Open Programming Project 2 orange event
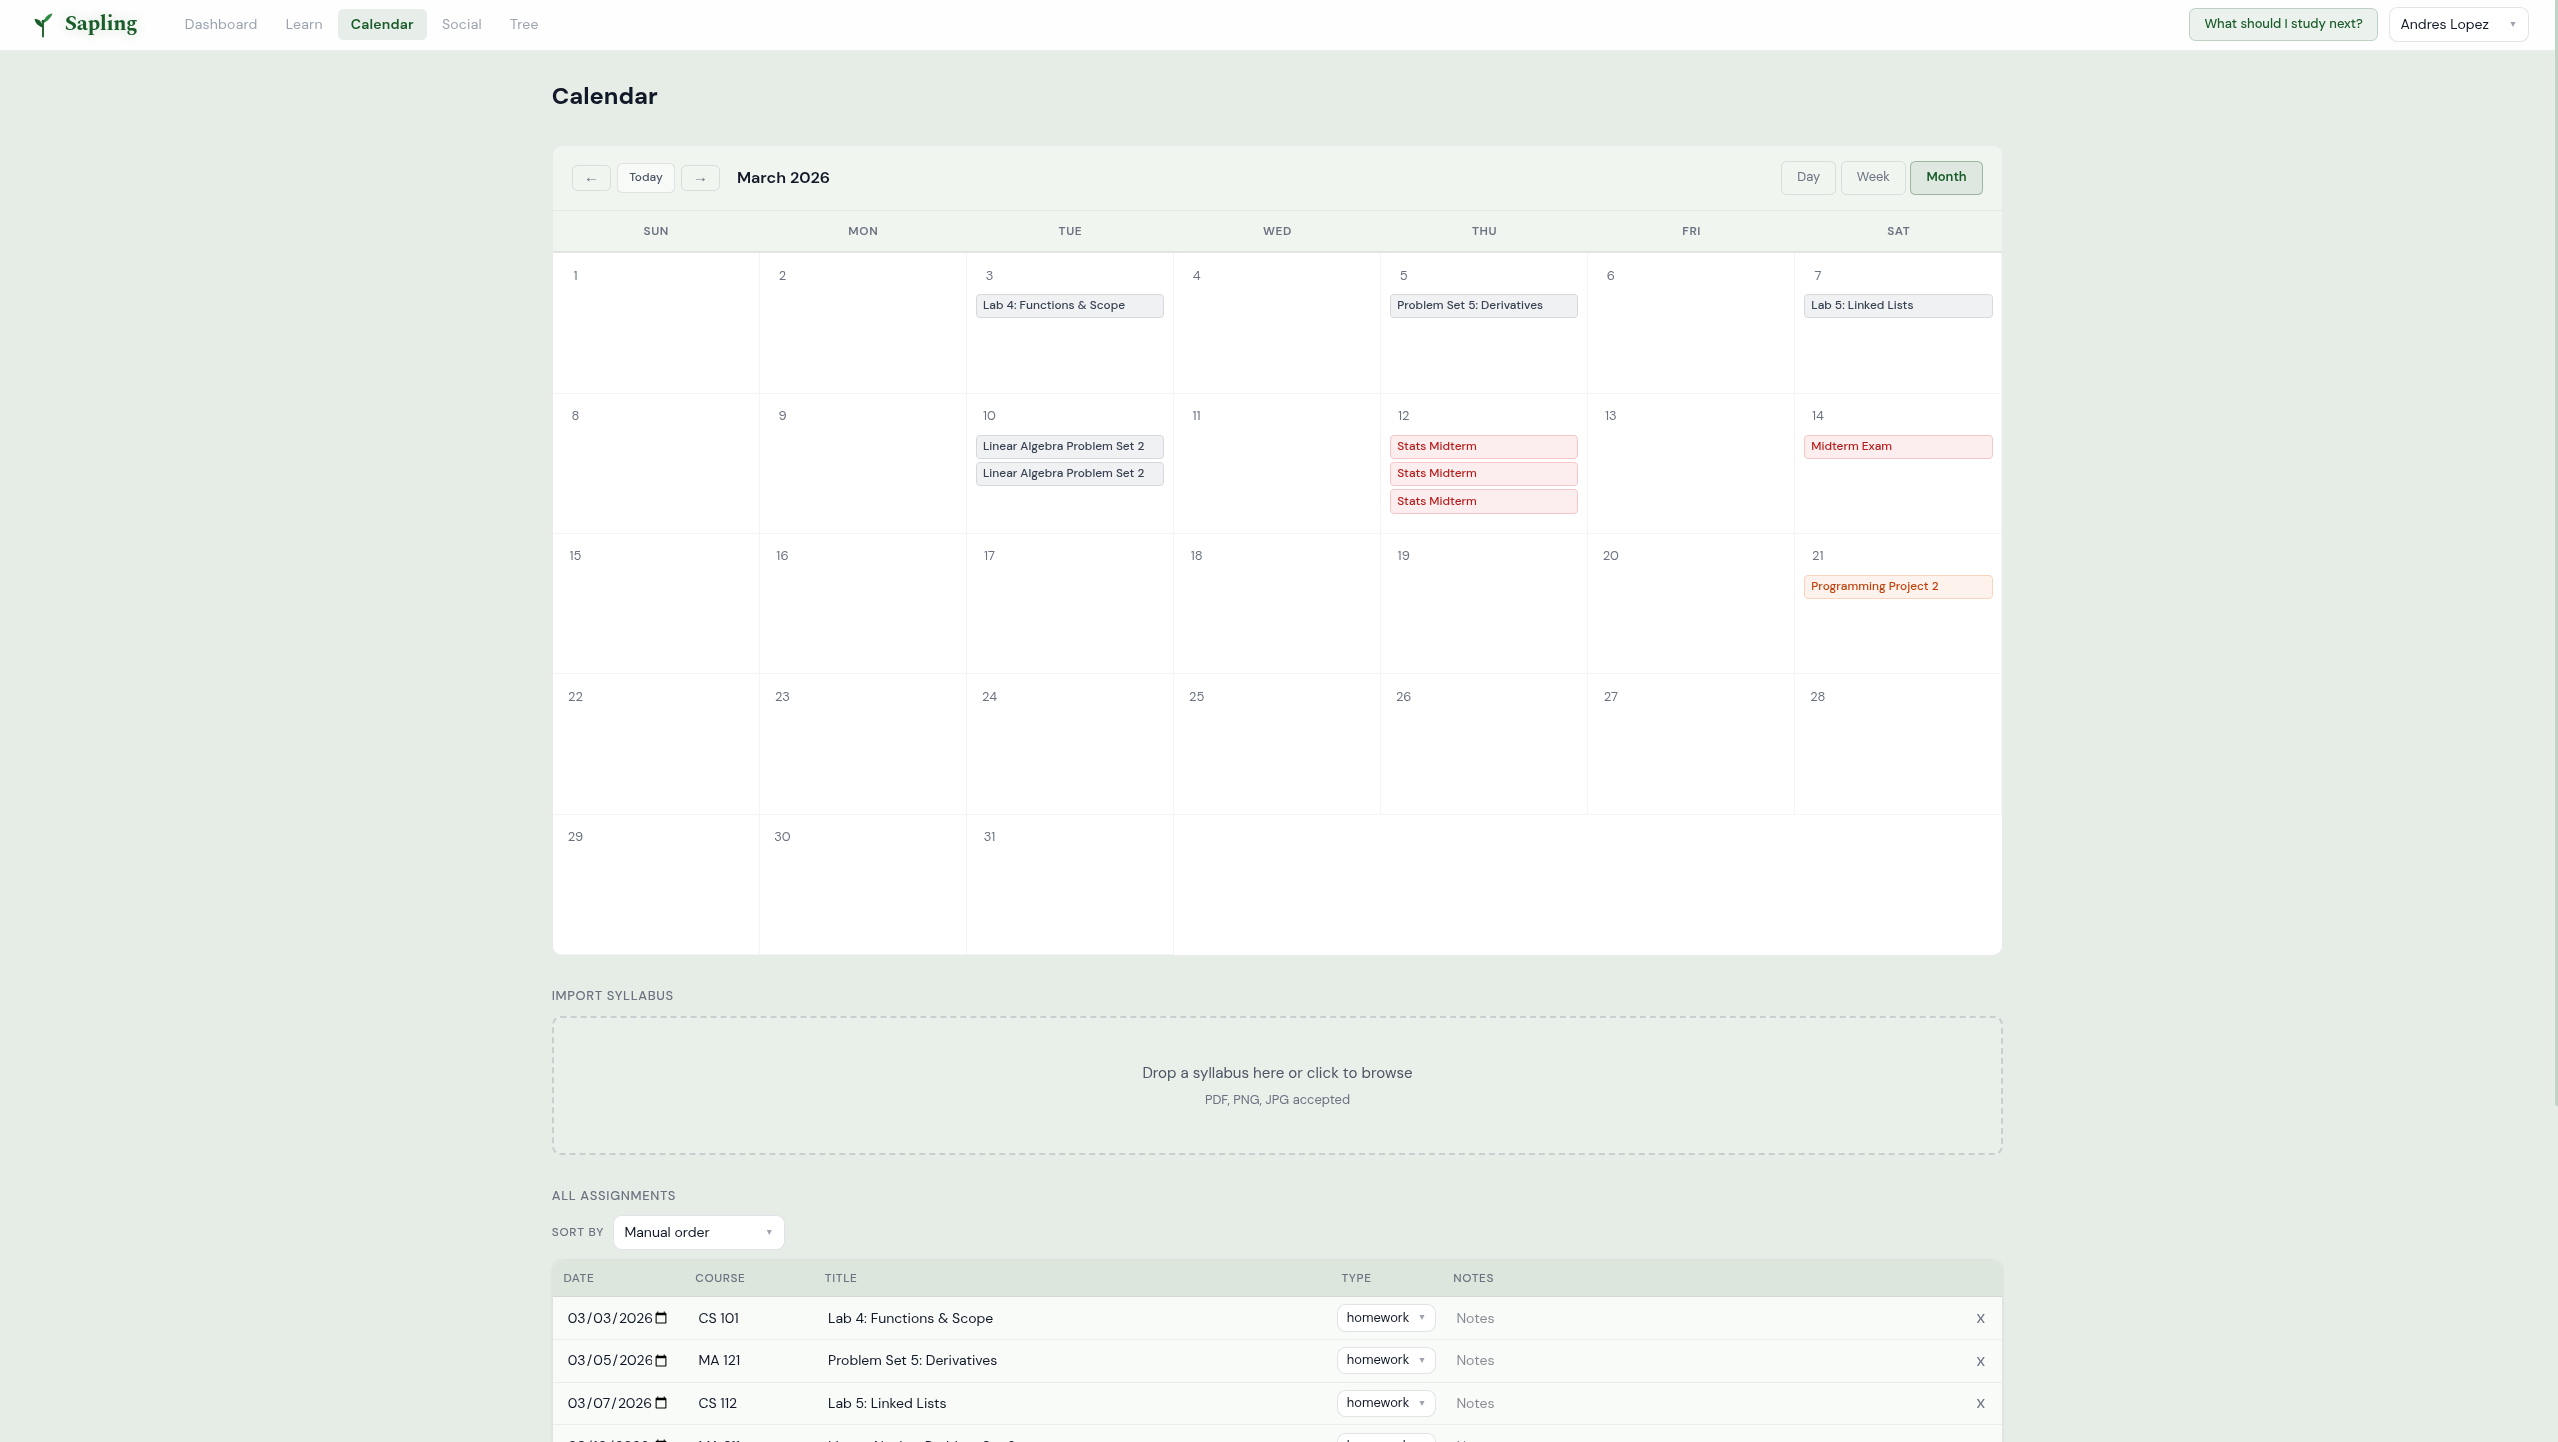This screenshot has height=1442, width=2558. 1897,587
